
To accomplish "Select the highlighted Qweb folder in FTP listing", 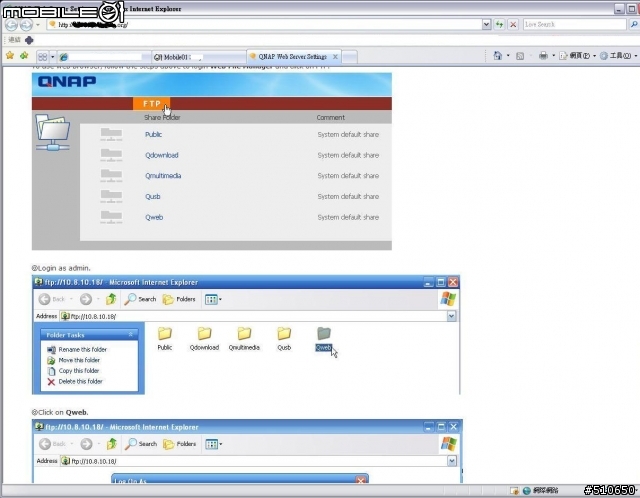I will (324, 338).
